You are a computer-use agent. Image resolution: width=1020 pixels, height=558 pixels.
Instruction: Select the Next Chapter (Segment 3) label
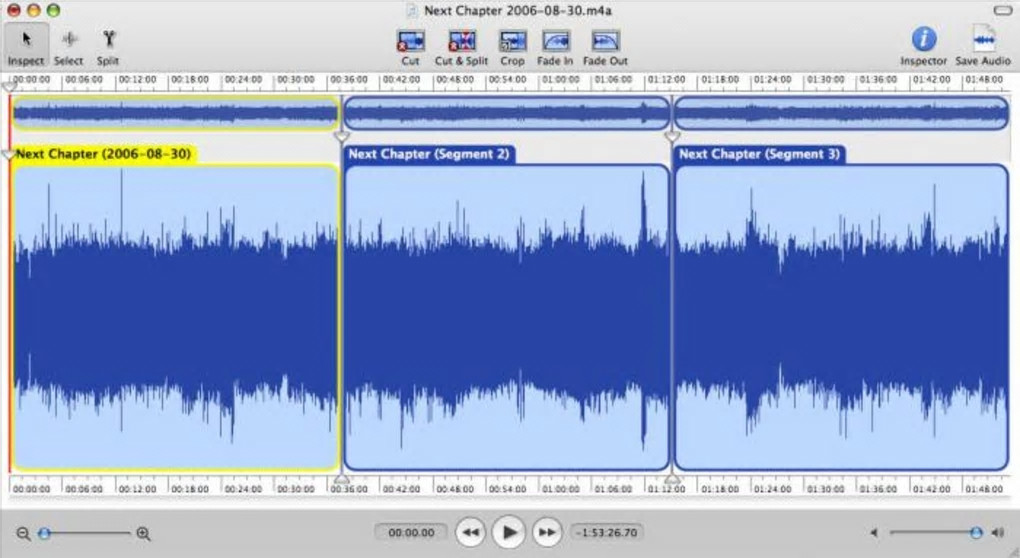[759, 155]
